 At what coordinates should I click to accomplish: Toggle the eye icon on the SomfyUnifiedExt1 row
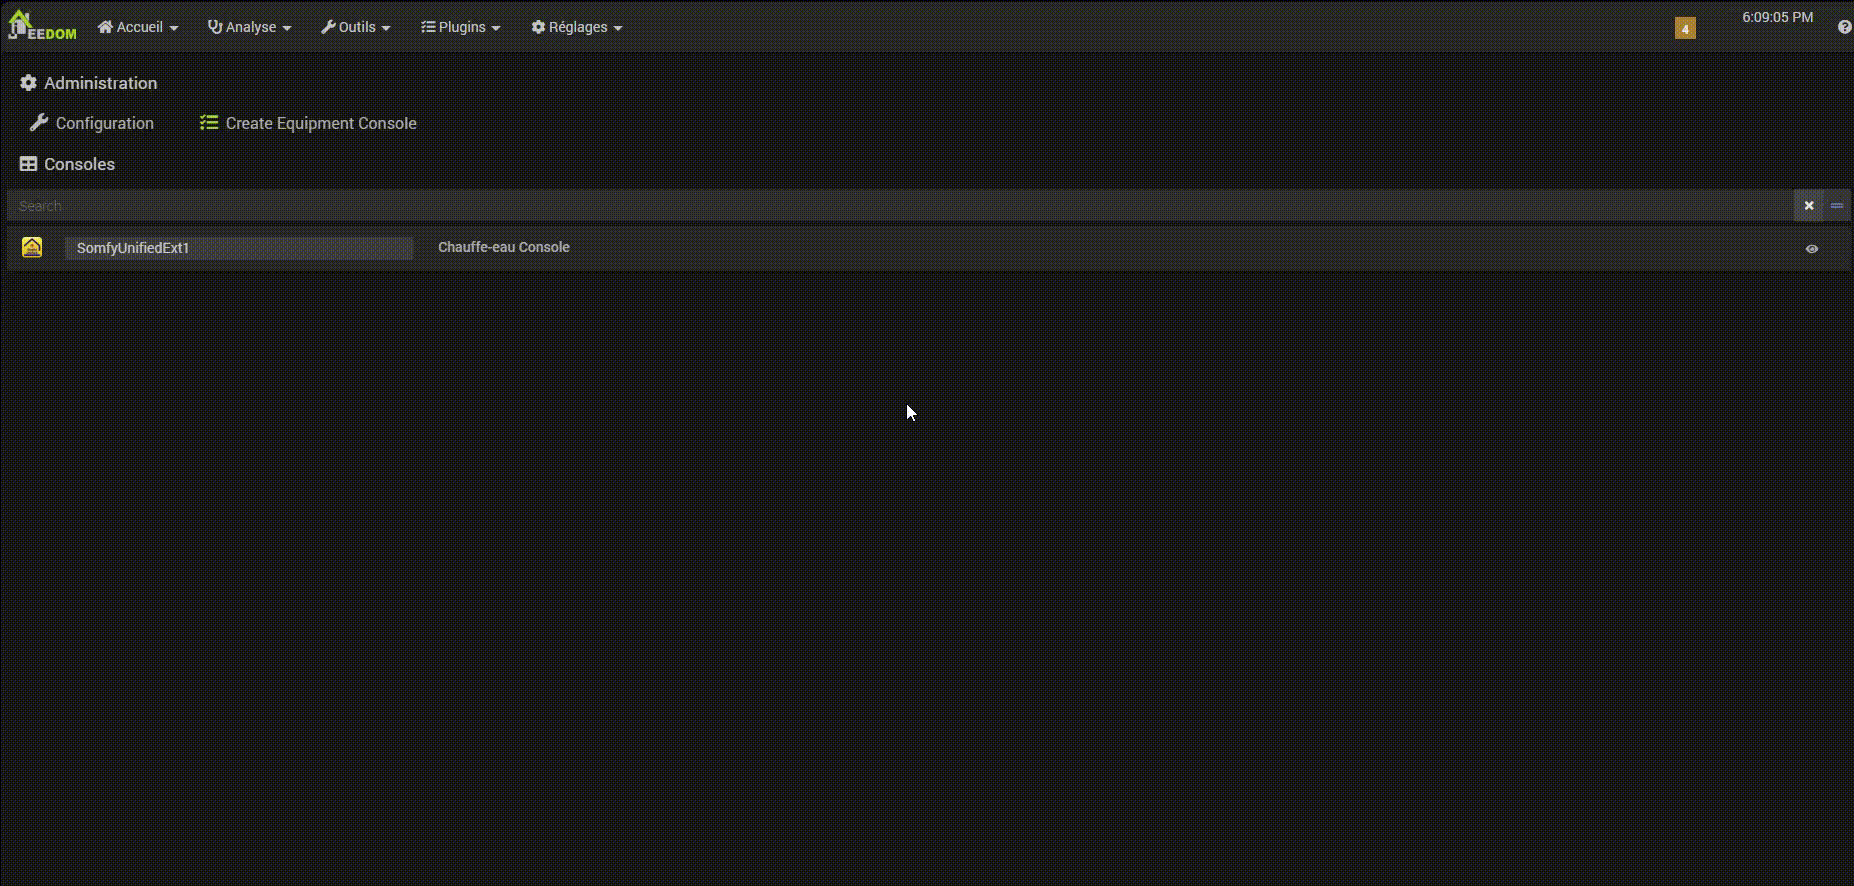point(1812,249)
